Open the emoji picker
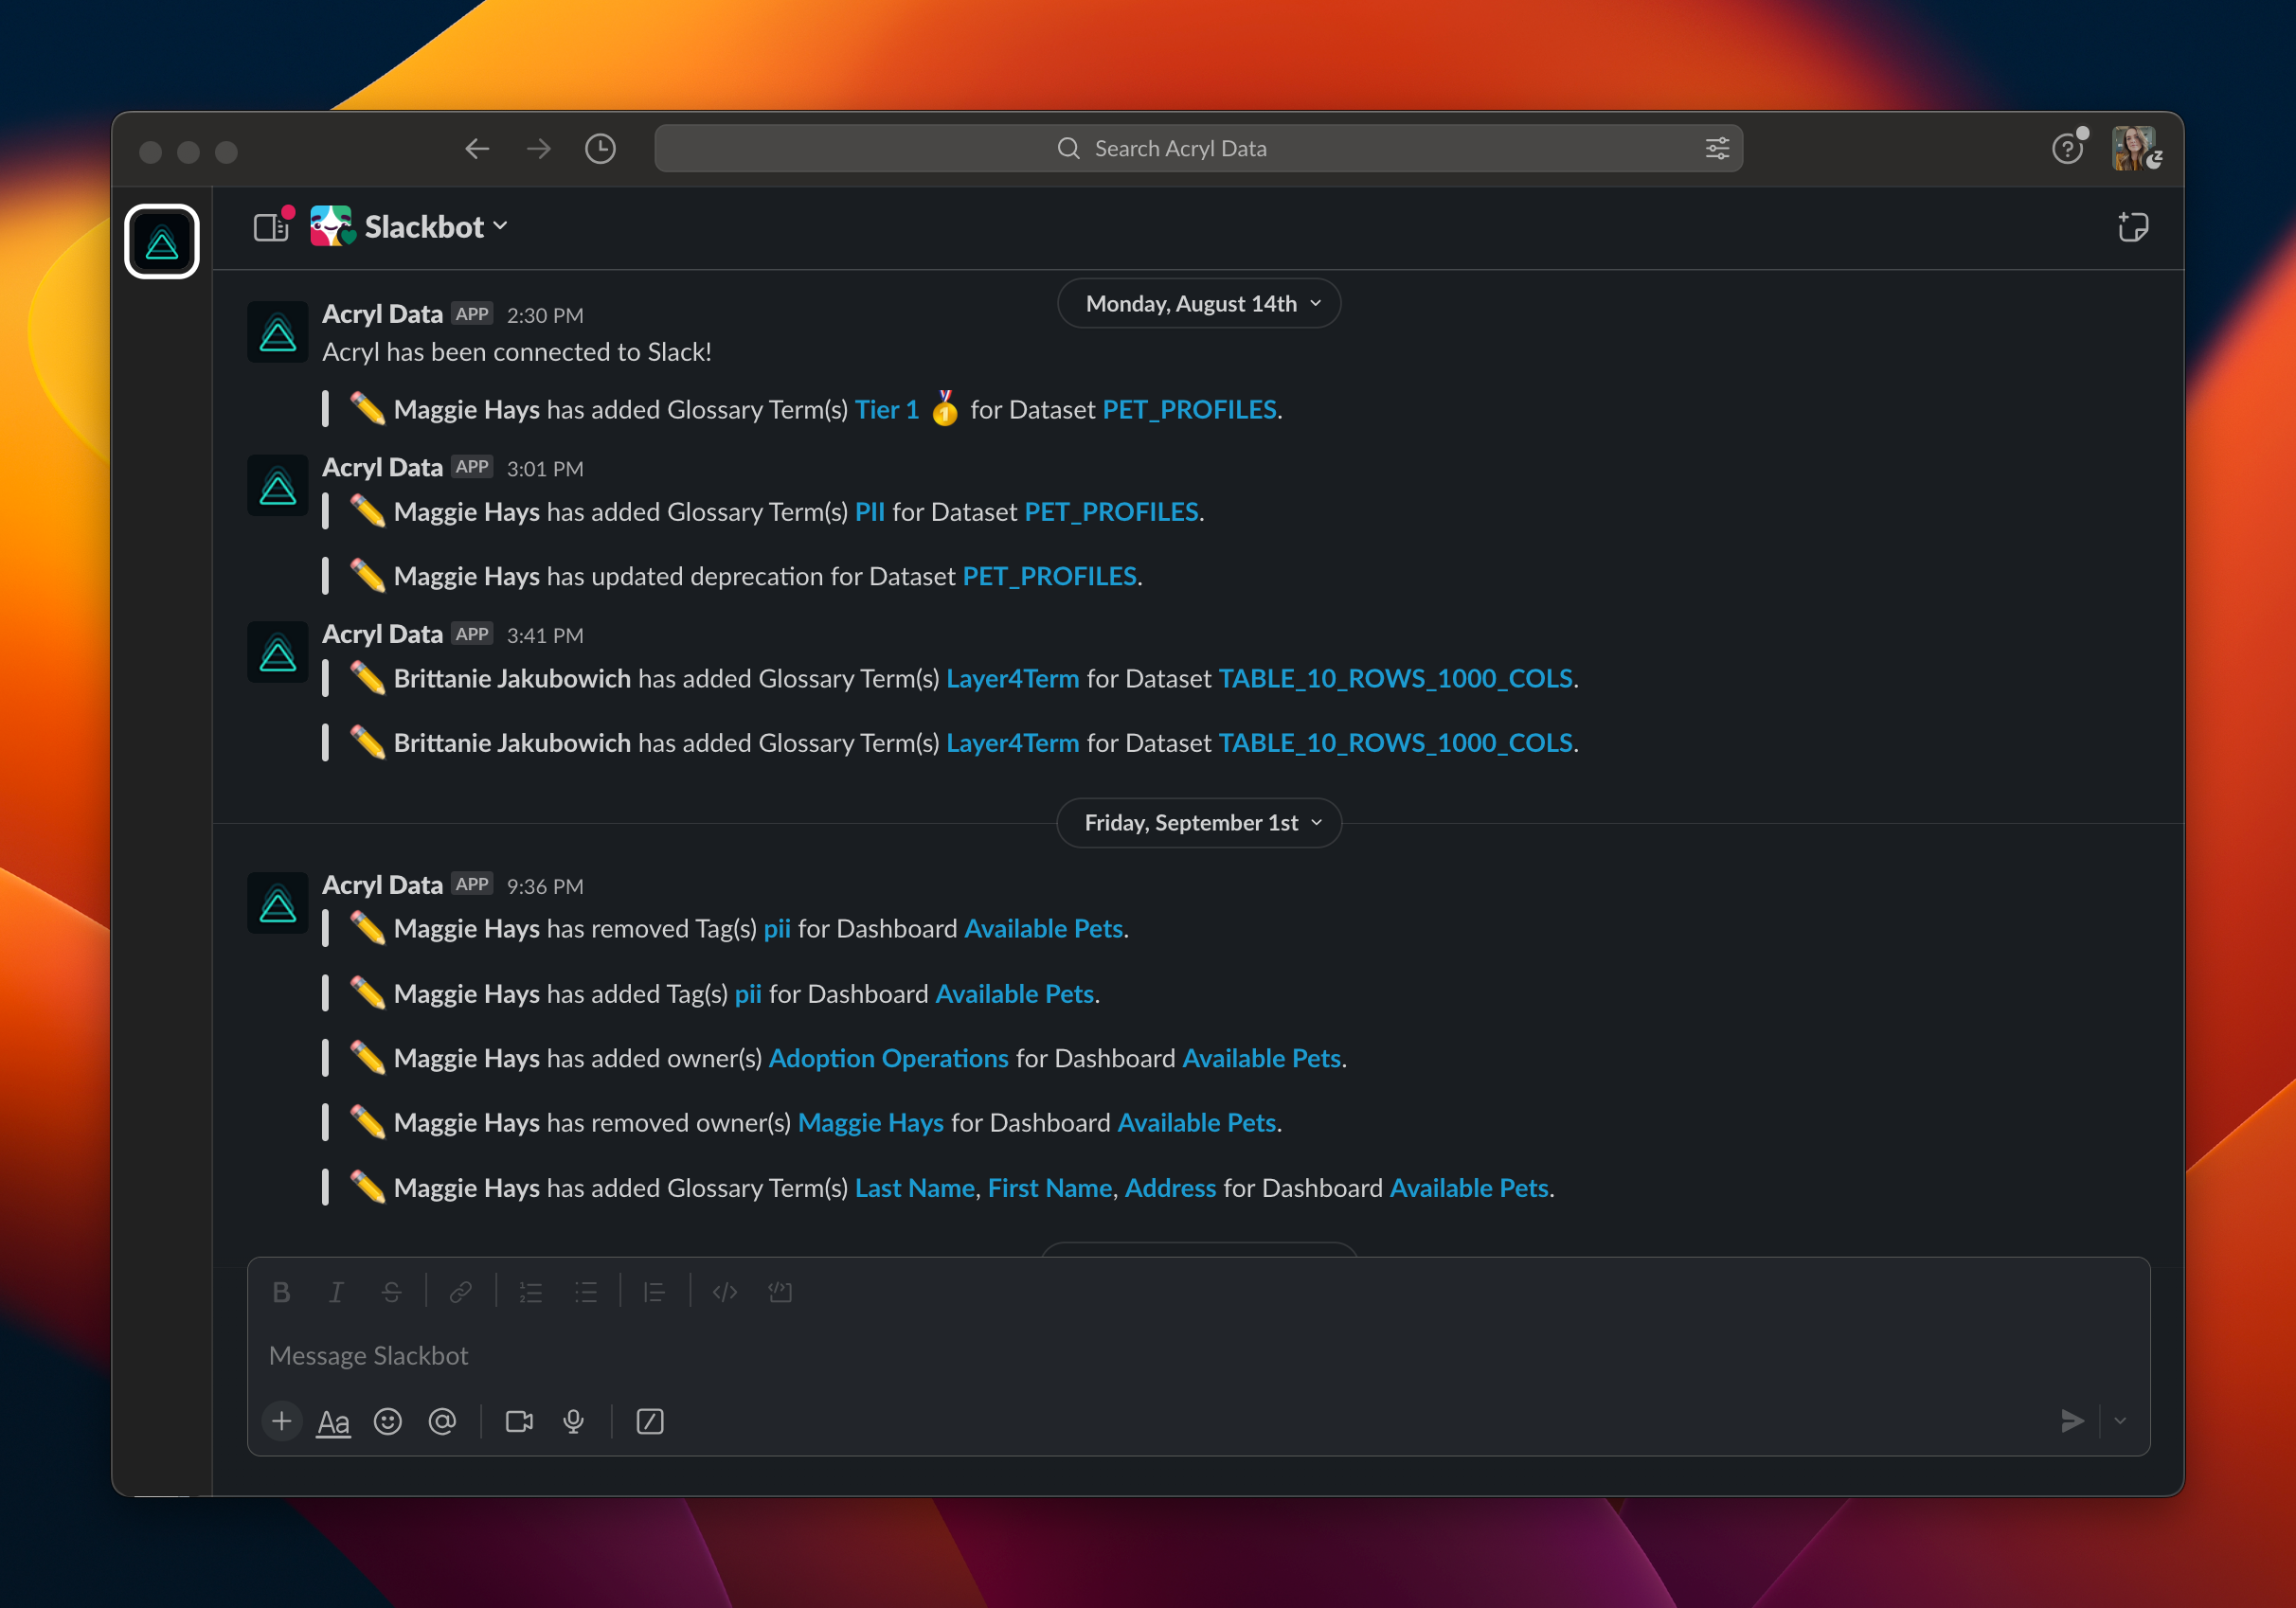Image resolution: width=2296 pixels, height=1608 pixels. (x=387, y=1421)
